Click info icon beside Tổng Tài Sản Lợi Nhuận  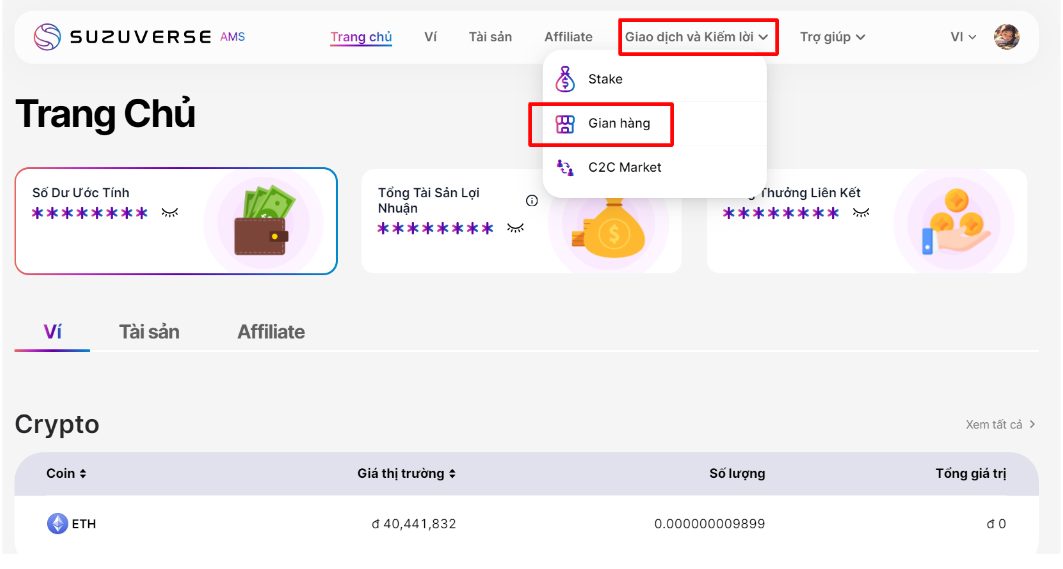532,201
